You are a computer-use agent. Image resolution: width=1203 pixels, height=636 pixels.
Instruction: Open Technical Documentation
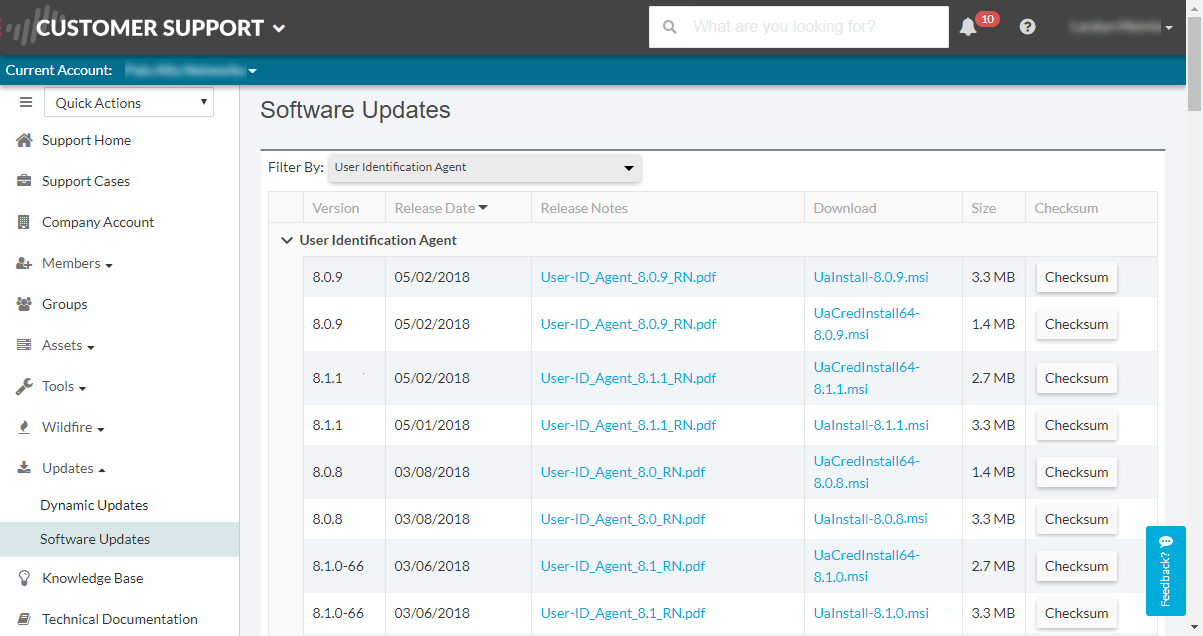(119, 619)
